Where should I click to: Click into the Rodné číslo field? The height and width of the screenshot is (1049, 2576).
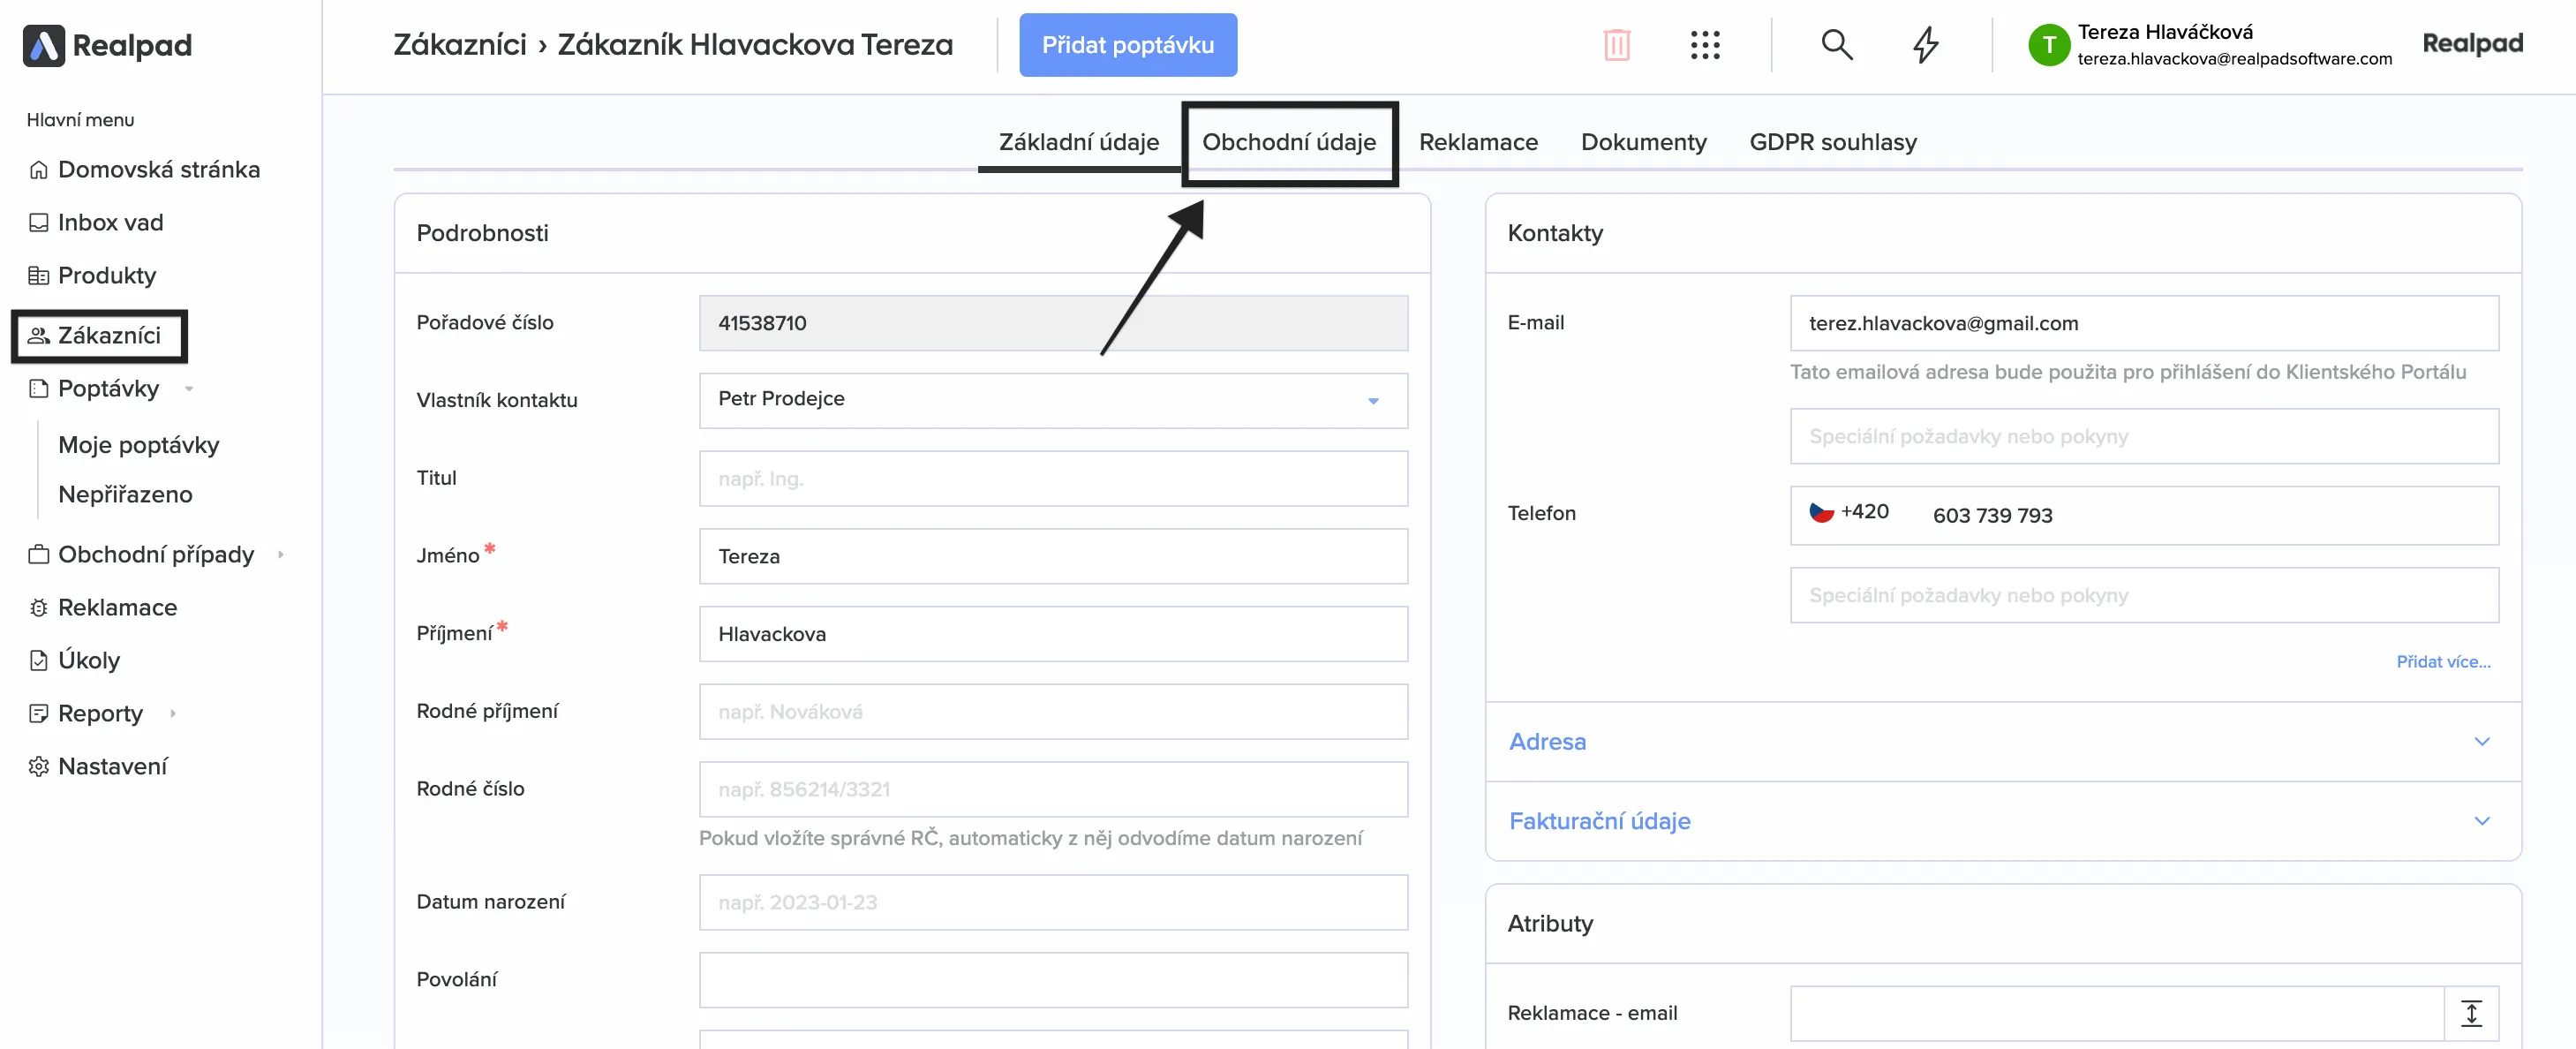(x=1052, y=790)
